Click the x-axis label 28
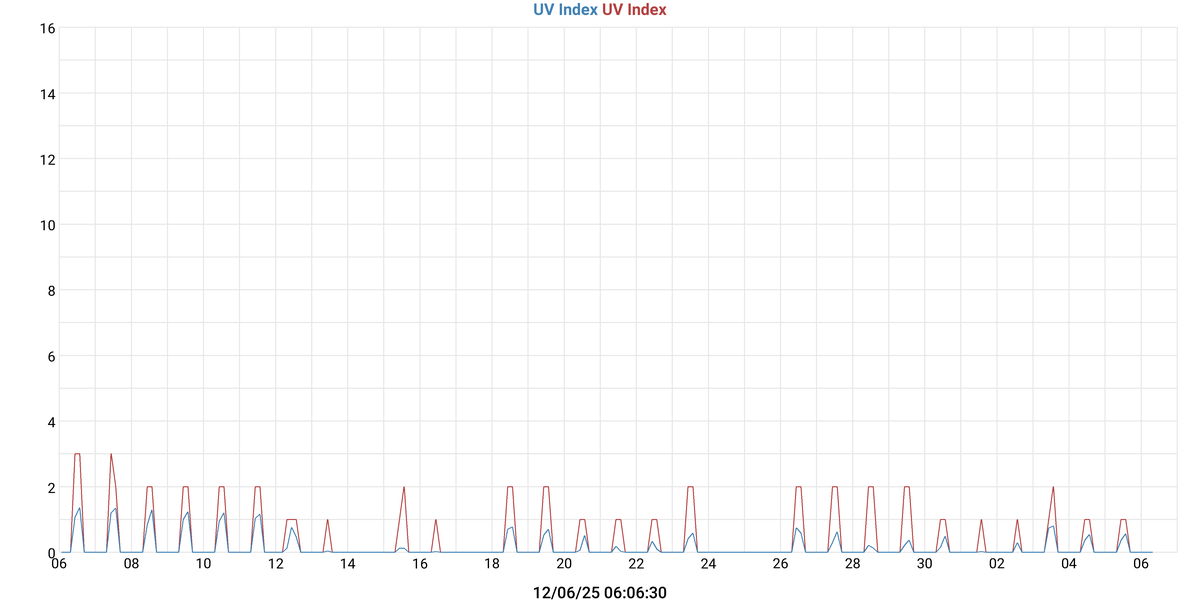This screenshot has height=600, width=1200. [853, 564]
